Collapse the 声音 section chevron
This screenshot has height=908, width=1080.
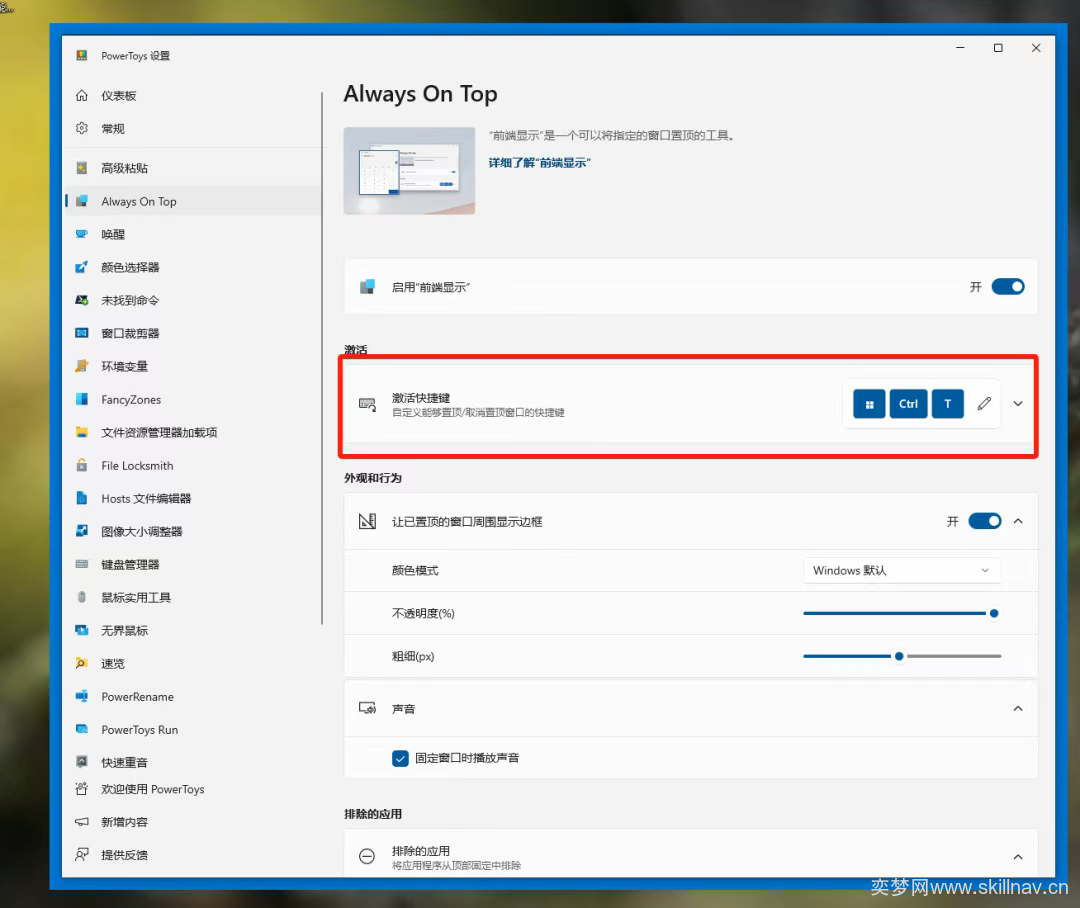pyautogui.click(x=1018, y=709)
